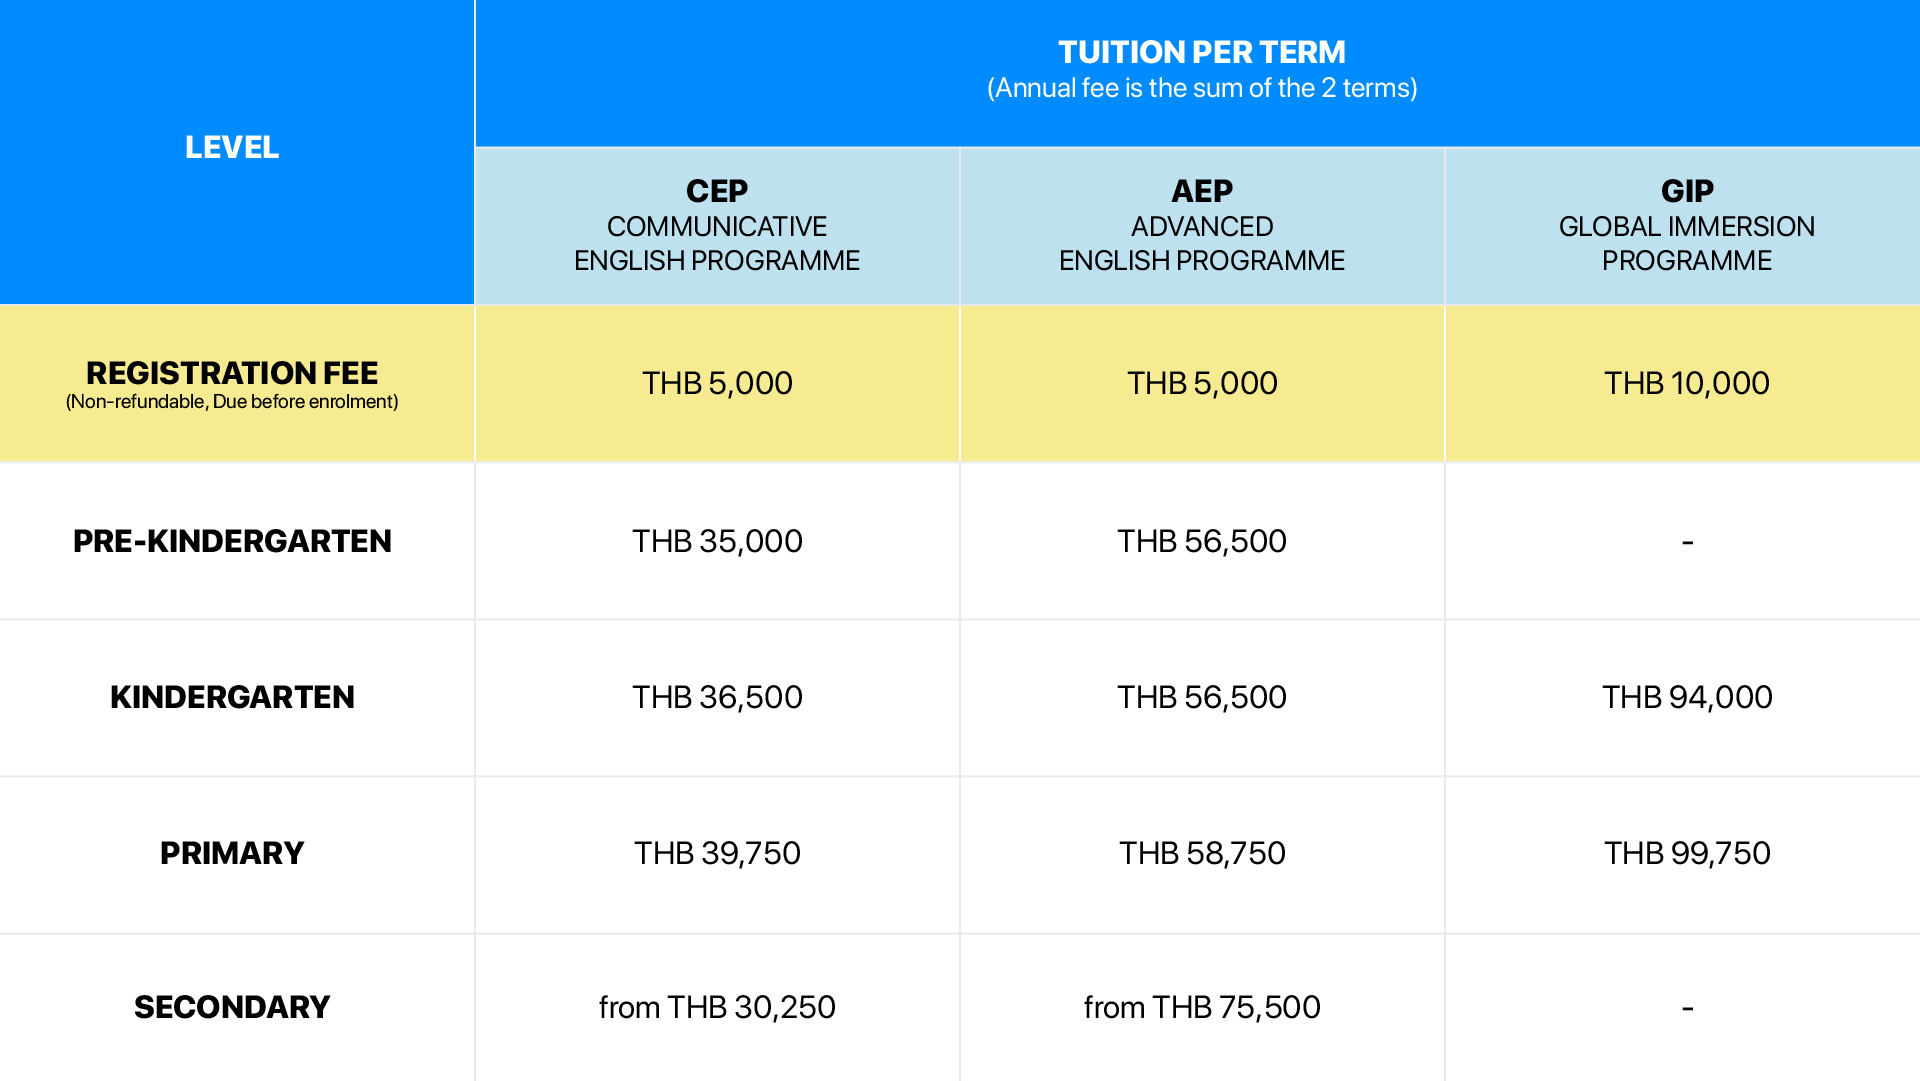Select the from THB 30,250 Secondary cell

point(716,1007)
